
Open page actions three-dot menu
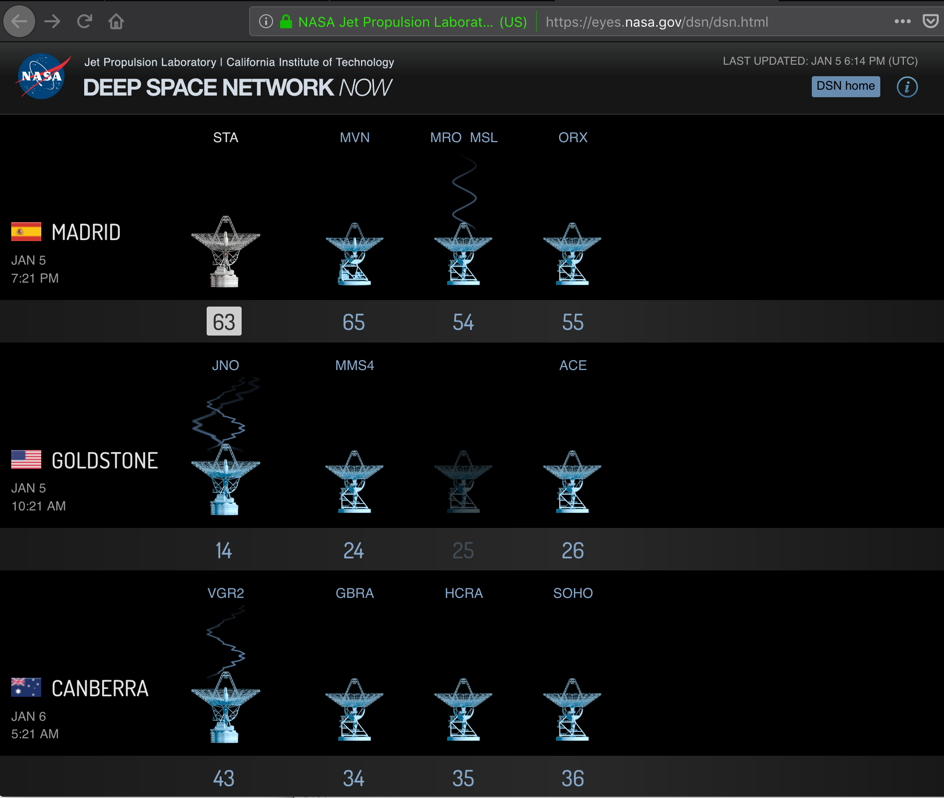click(902, 21)
